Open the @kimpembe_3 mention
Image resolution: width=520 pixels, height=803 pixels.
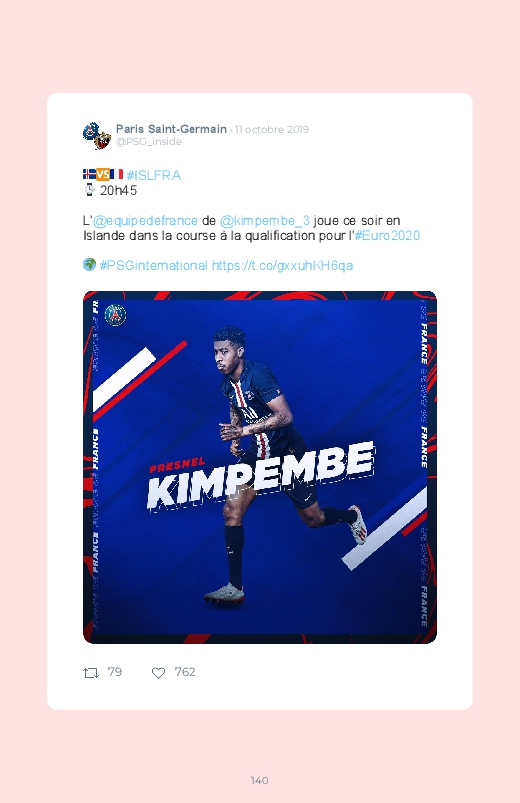[x=265, y=221]
